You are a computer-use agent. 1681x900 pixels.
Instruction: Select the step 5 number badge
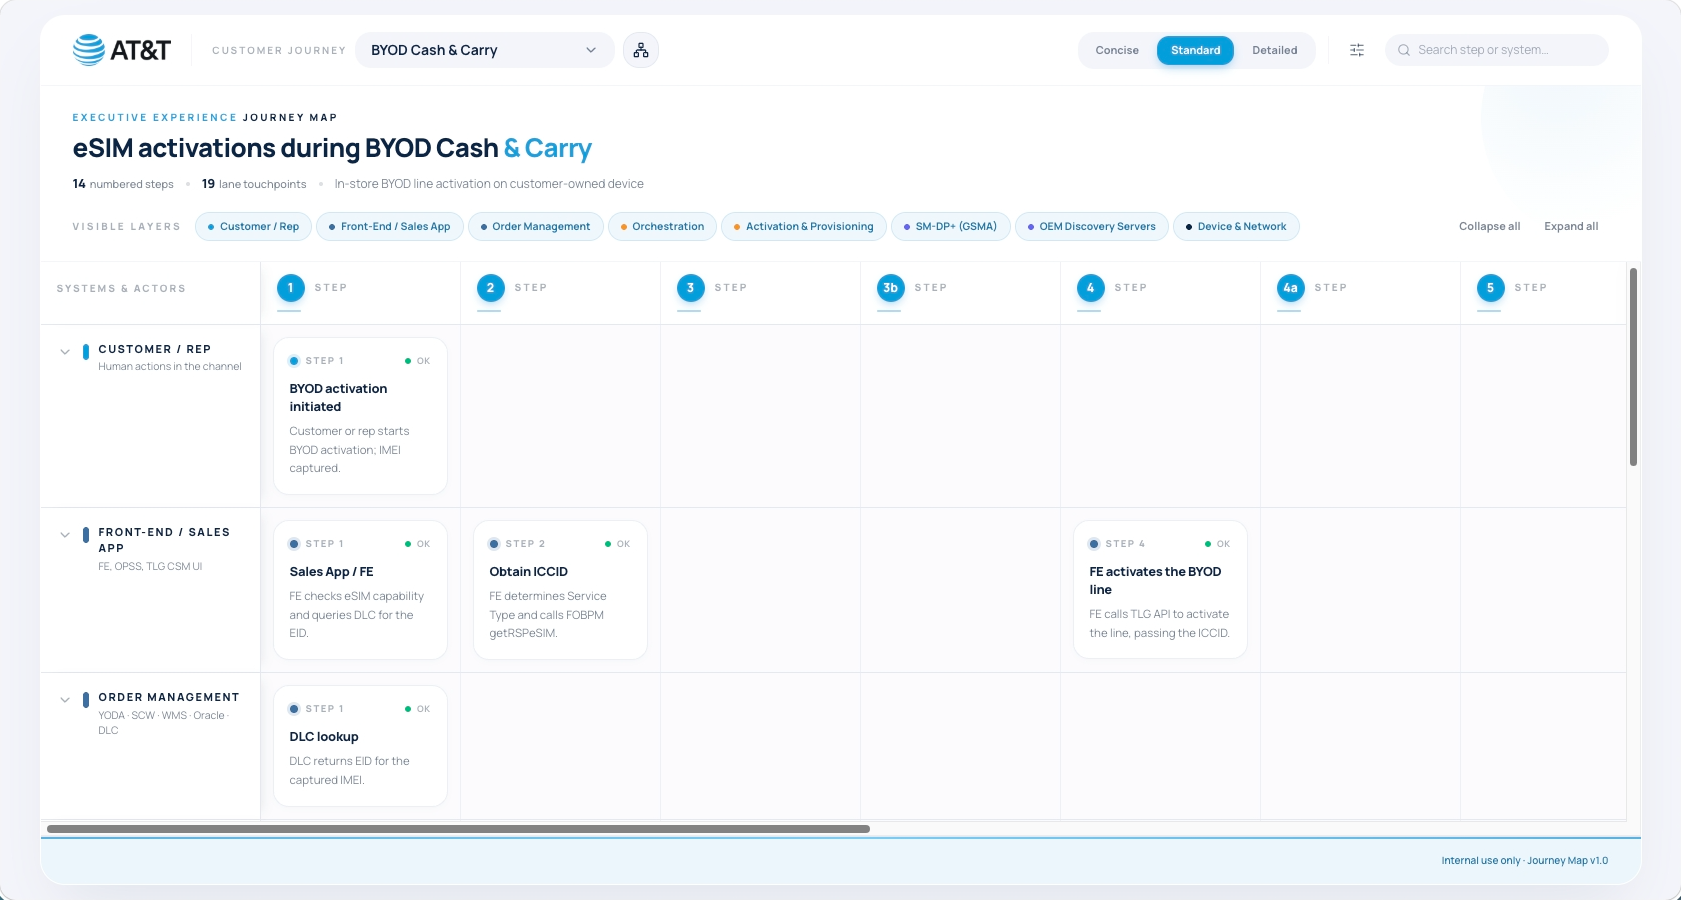click(x=1490, y=288)
